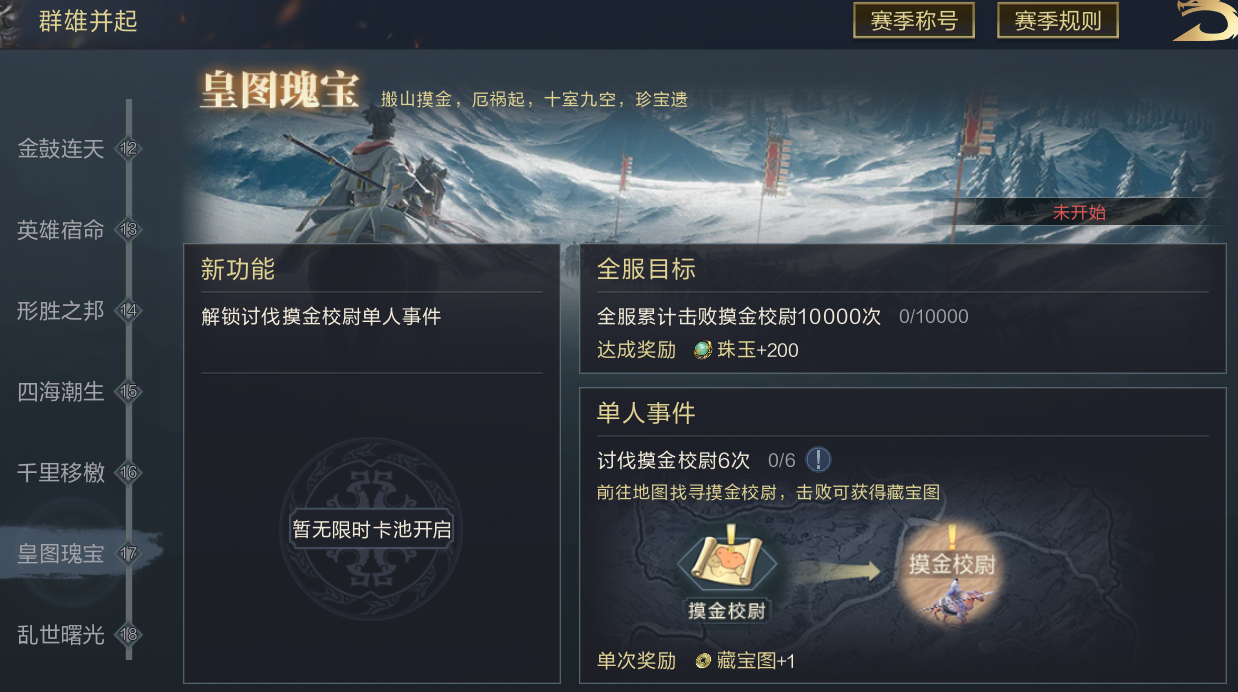Click the golden dragon back icon
This screenshot has width=1238, height=692.
1204,21
